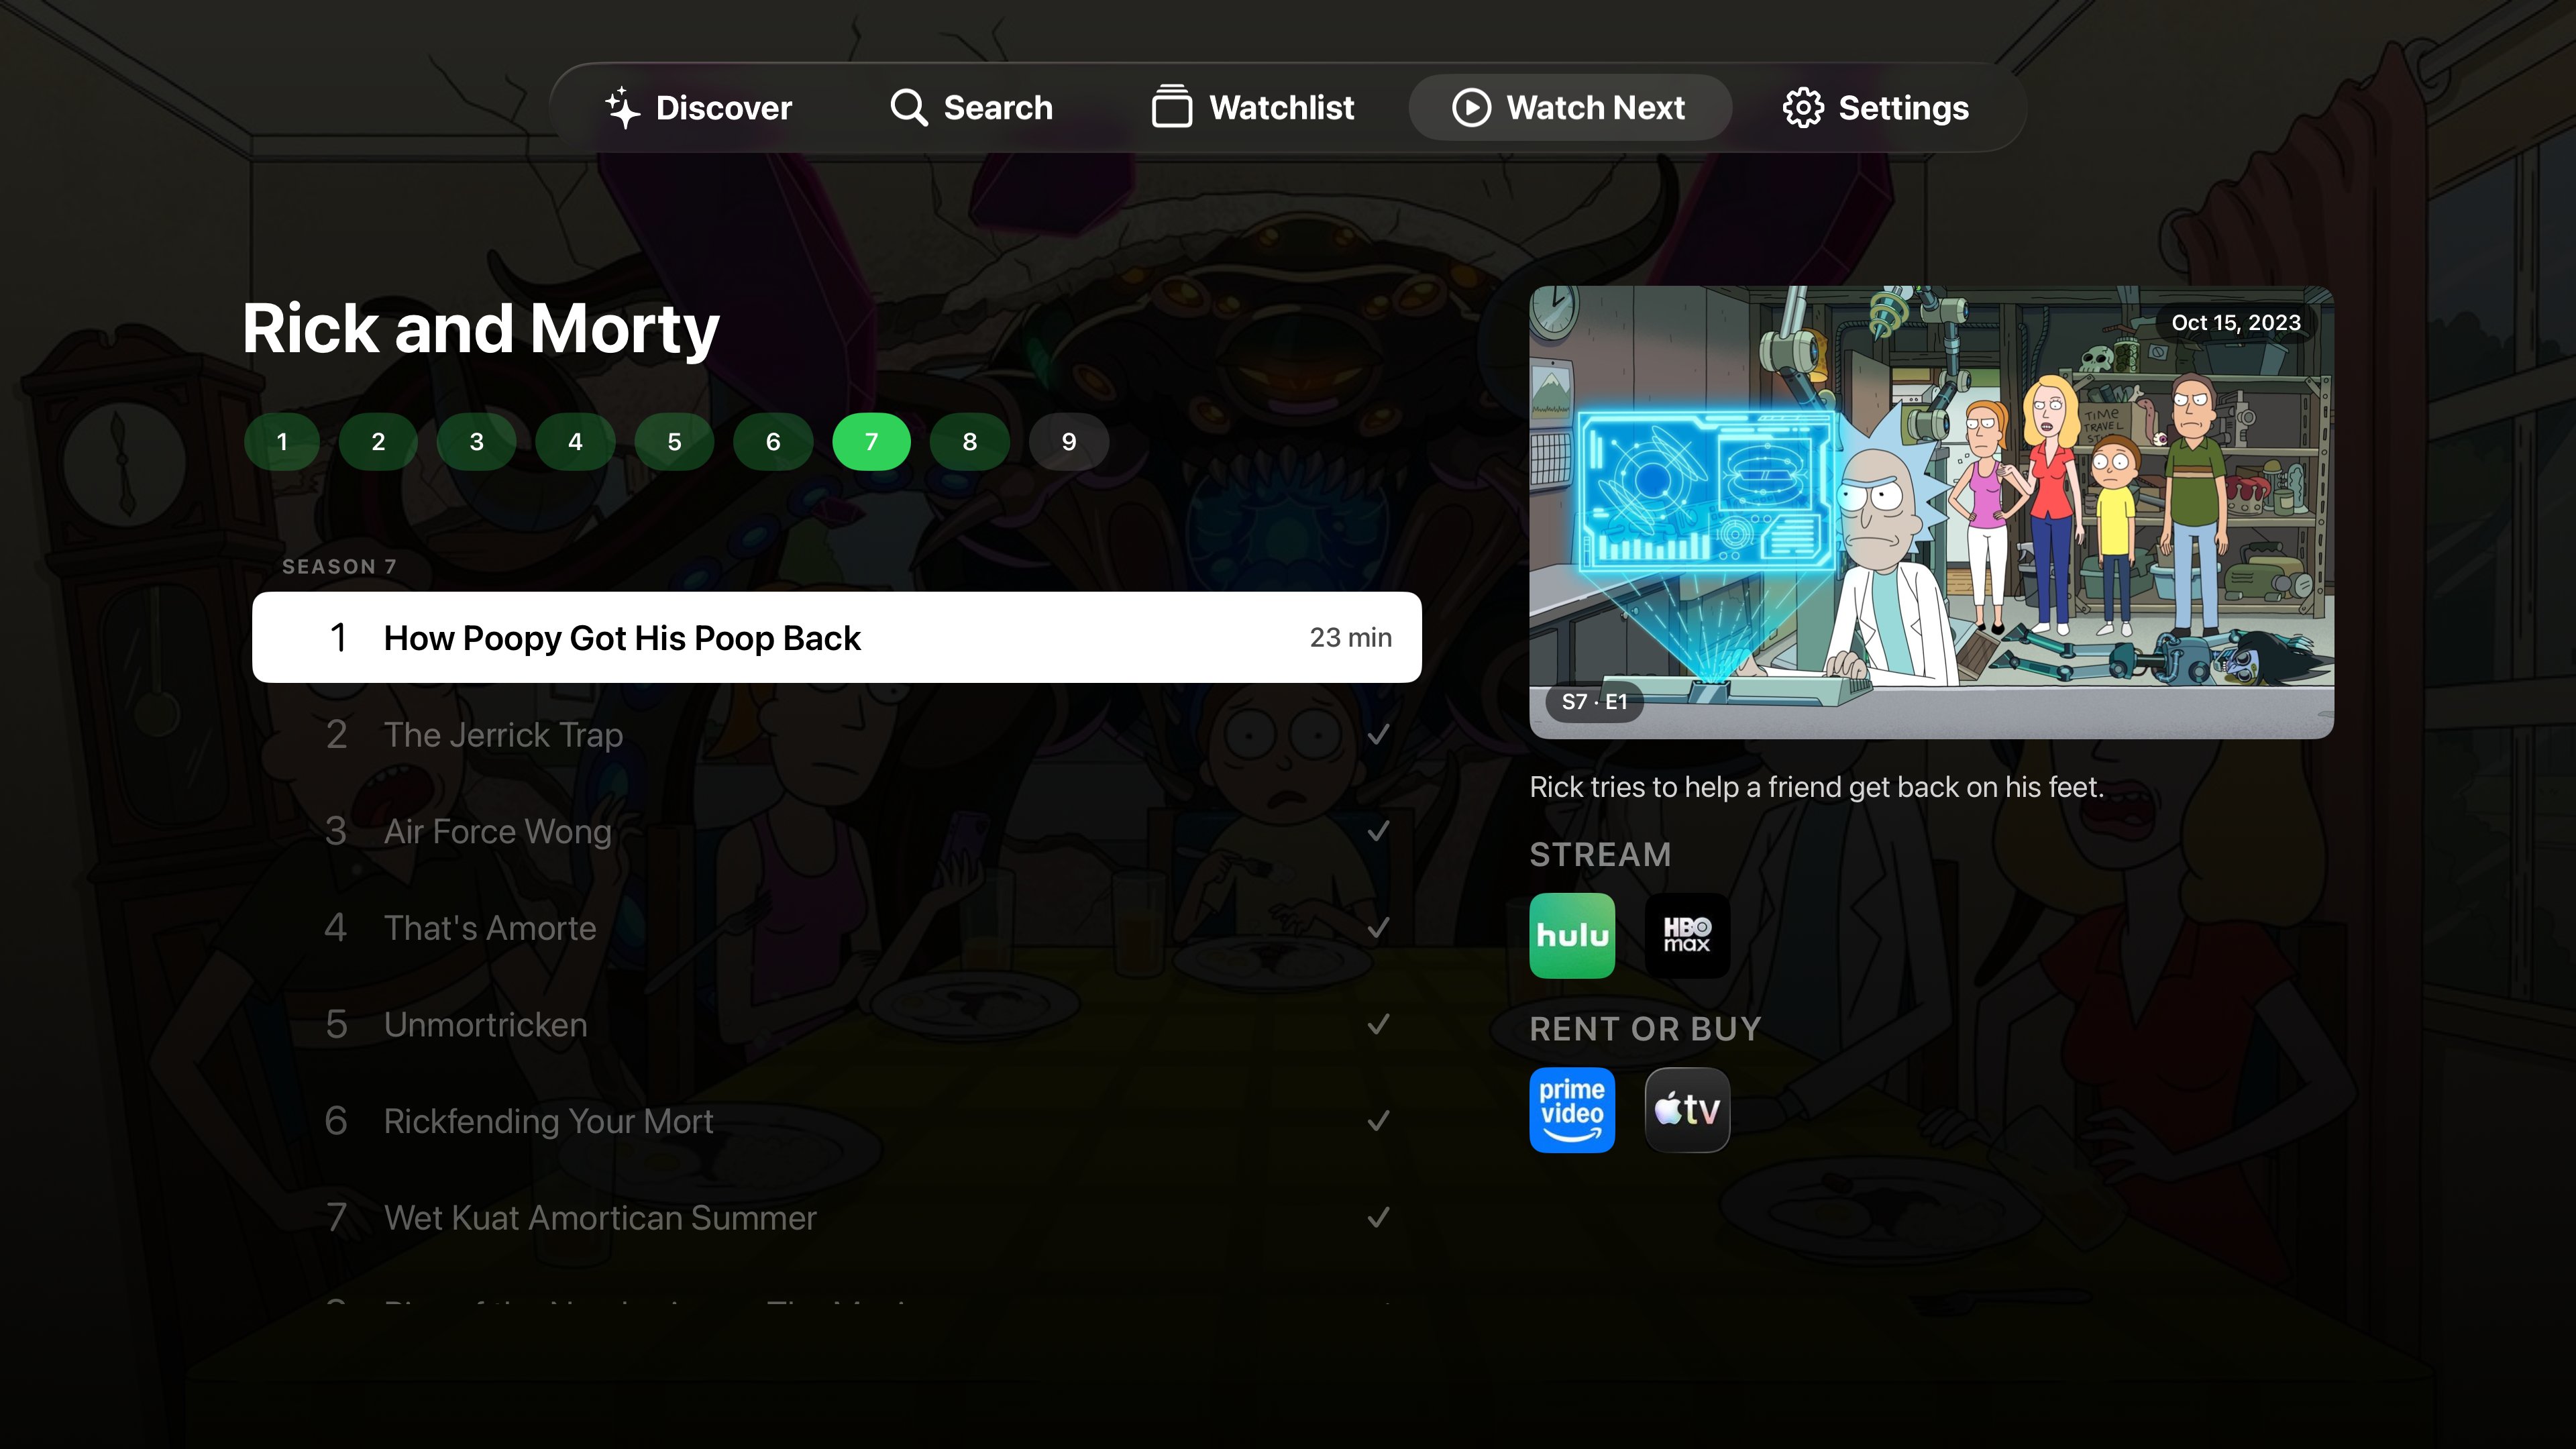Select episode That's Amorte

(x=837, y=928)
